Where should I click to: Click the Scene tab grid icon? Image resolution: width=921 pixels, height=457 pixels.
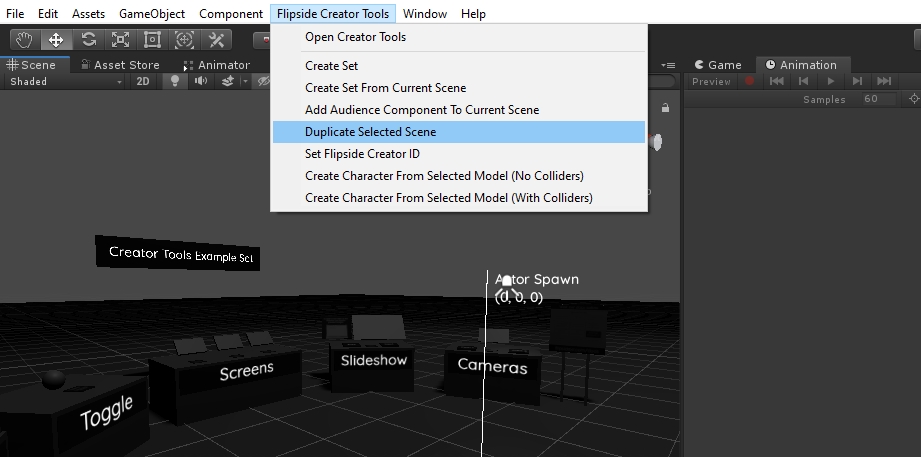tap(12, 65)
